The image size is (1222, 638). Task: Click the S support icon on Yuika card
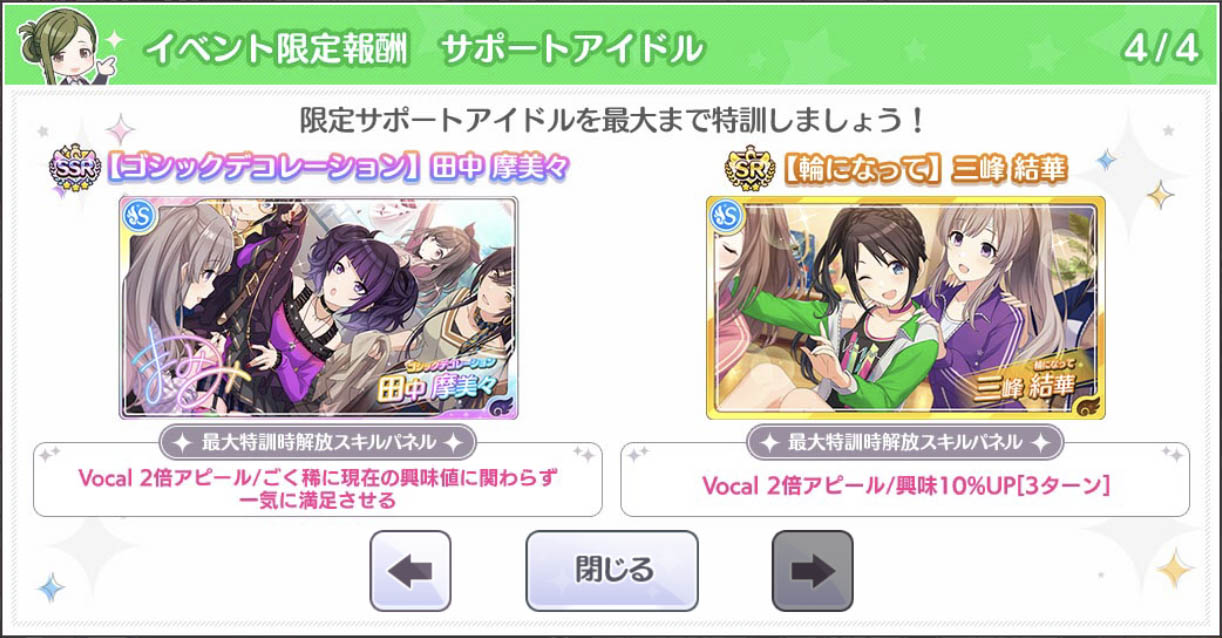pyautogui.click(x=725, y=214)
